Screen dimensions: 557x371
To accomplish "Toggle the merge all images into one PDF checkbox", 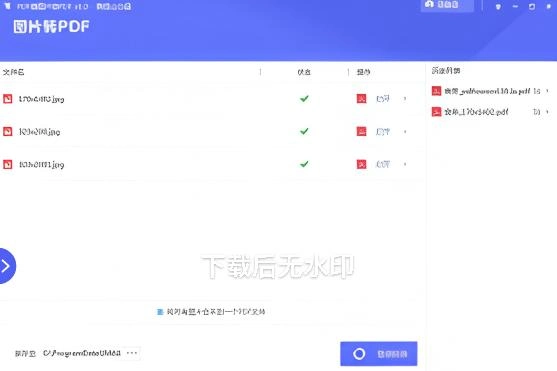I will coord(160,312).
